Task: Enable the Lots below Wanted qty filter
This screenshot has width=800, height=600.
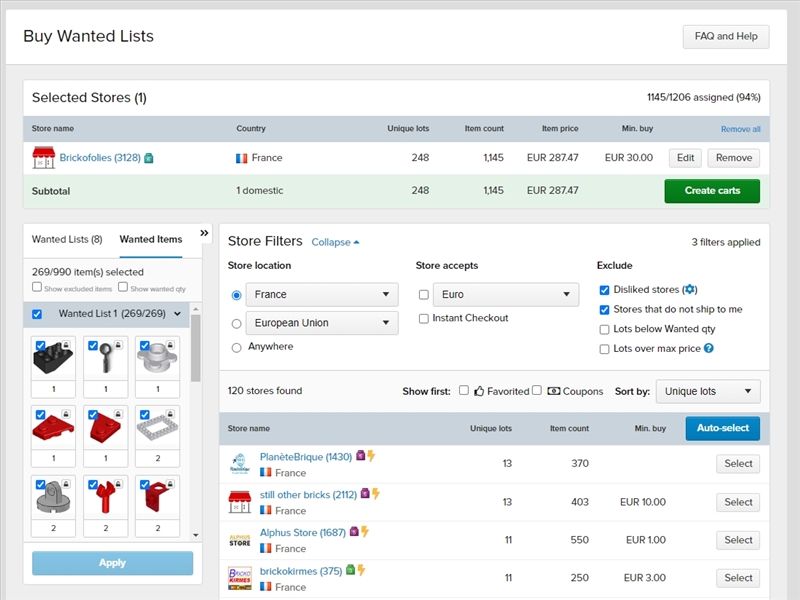Action: click(x=604, y=329)
